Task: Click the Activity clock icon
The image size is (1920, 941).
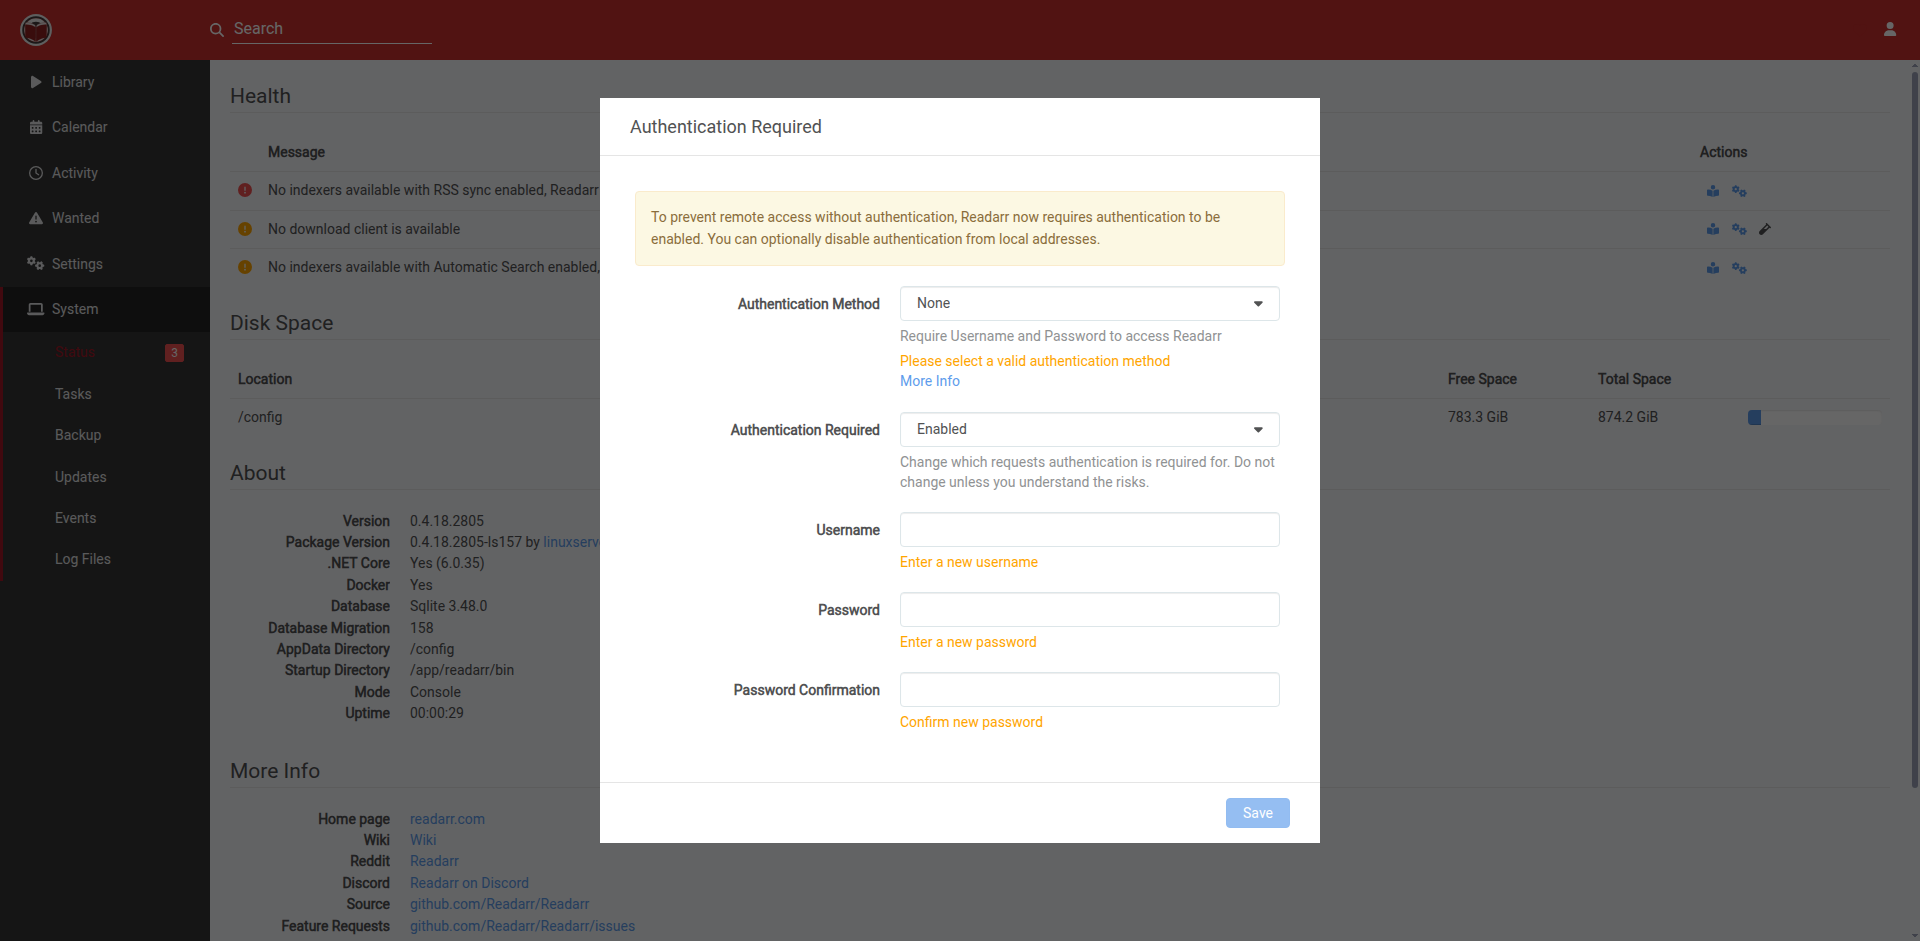Action: [x=36, y=173]
